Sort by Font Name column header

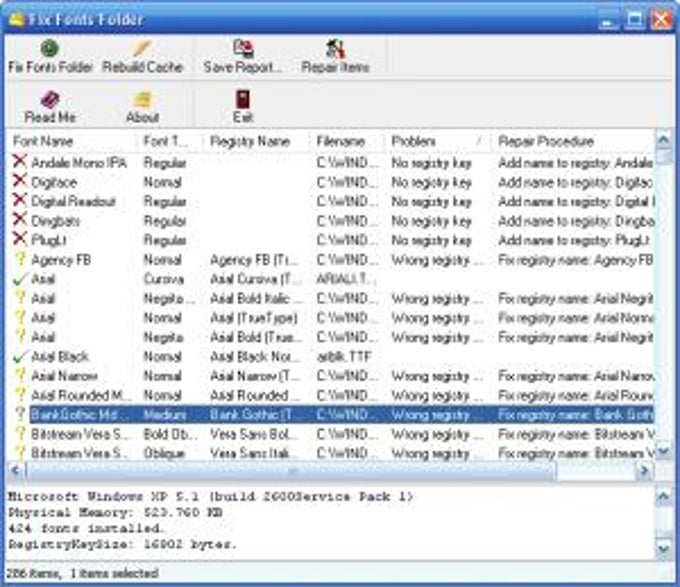72,141
